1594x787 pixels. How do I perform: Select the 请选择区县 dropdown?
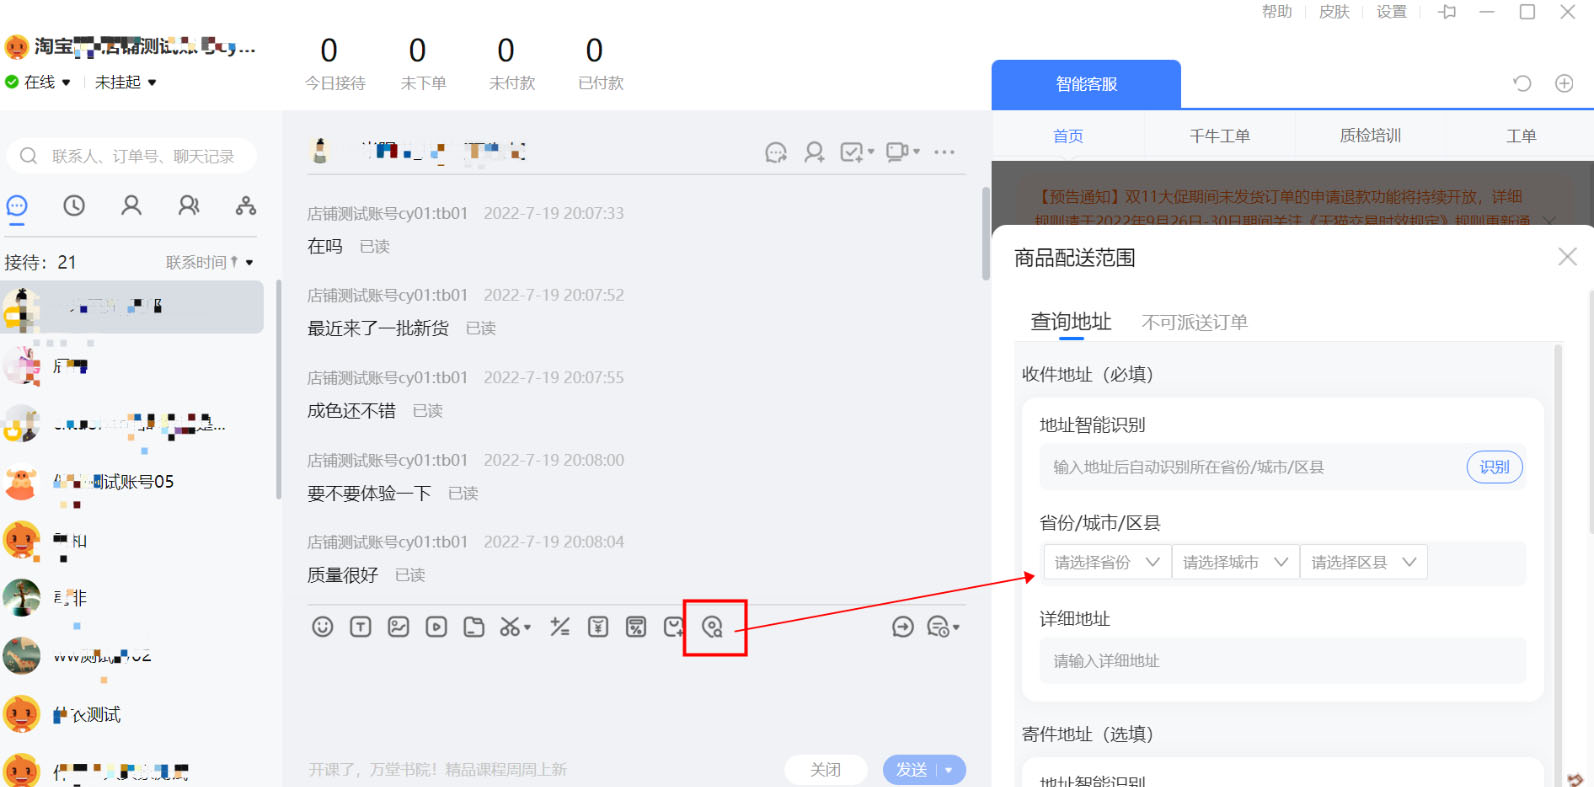point(1364,562)
